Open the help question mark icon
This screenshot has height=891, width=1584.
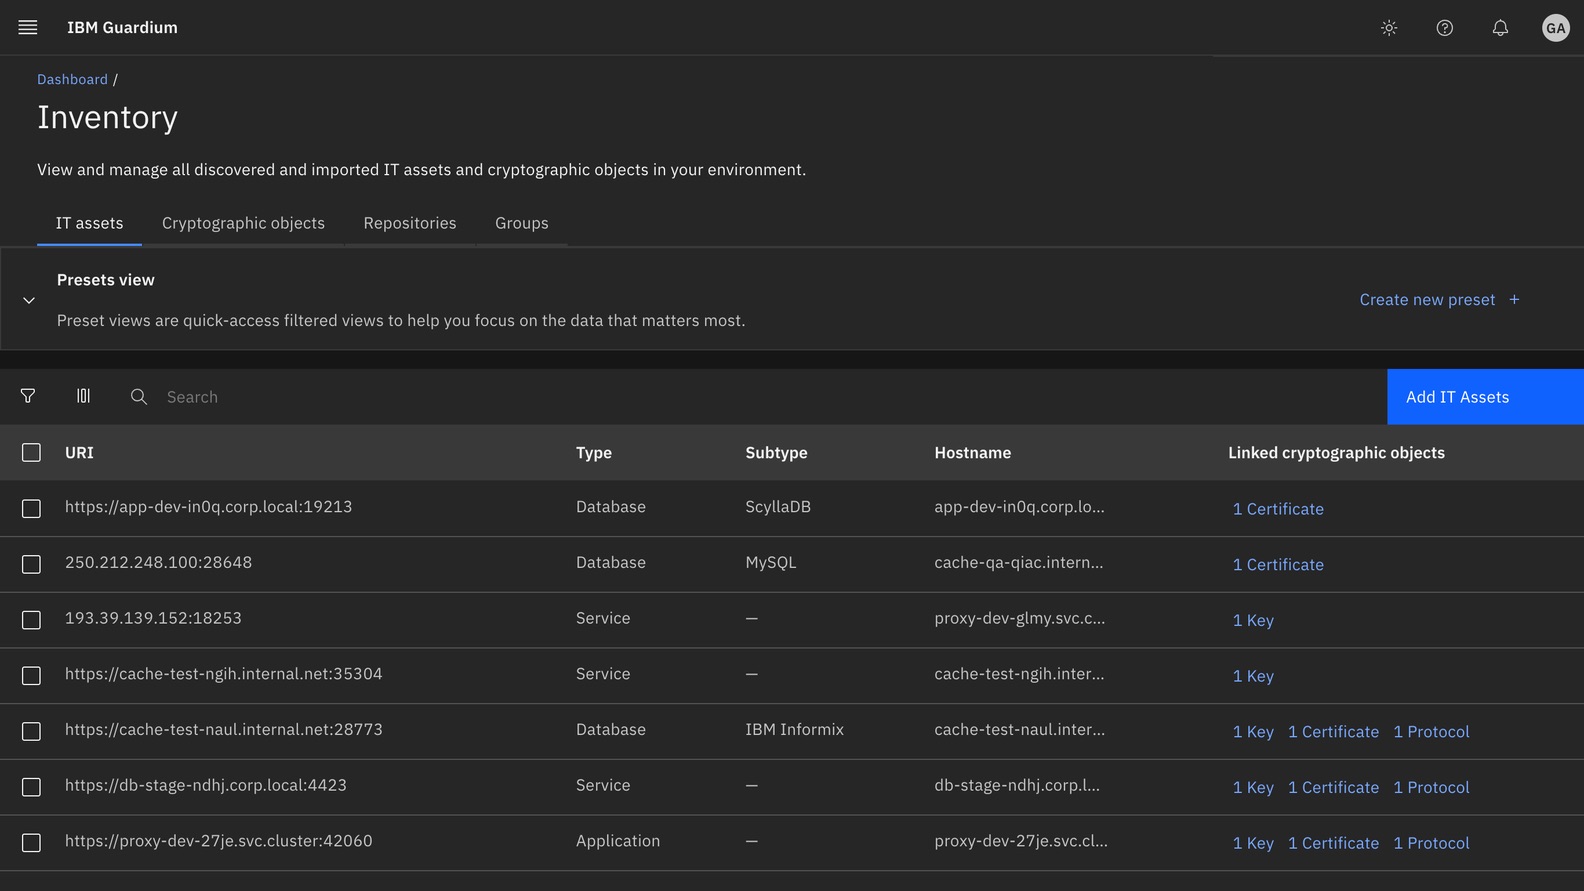1445,28
